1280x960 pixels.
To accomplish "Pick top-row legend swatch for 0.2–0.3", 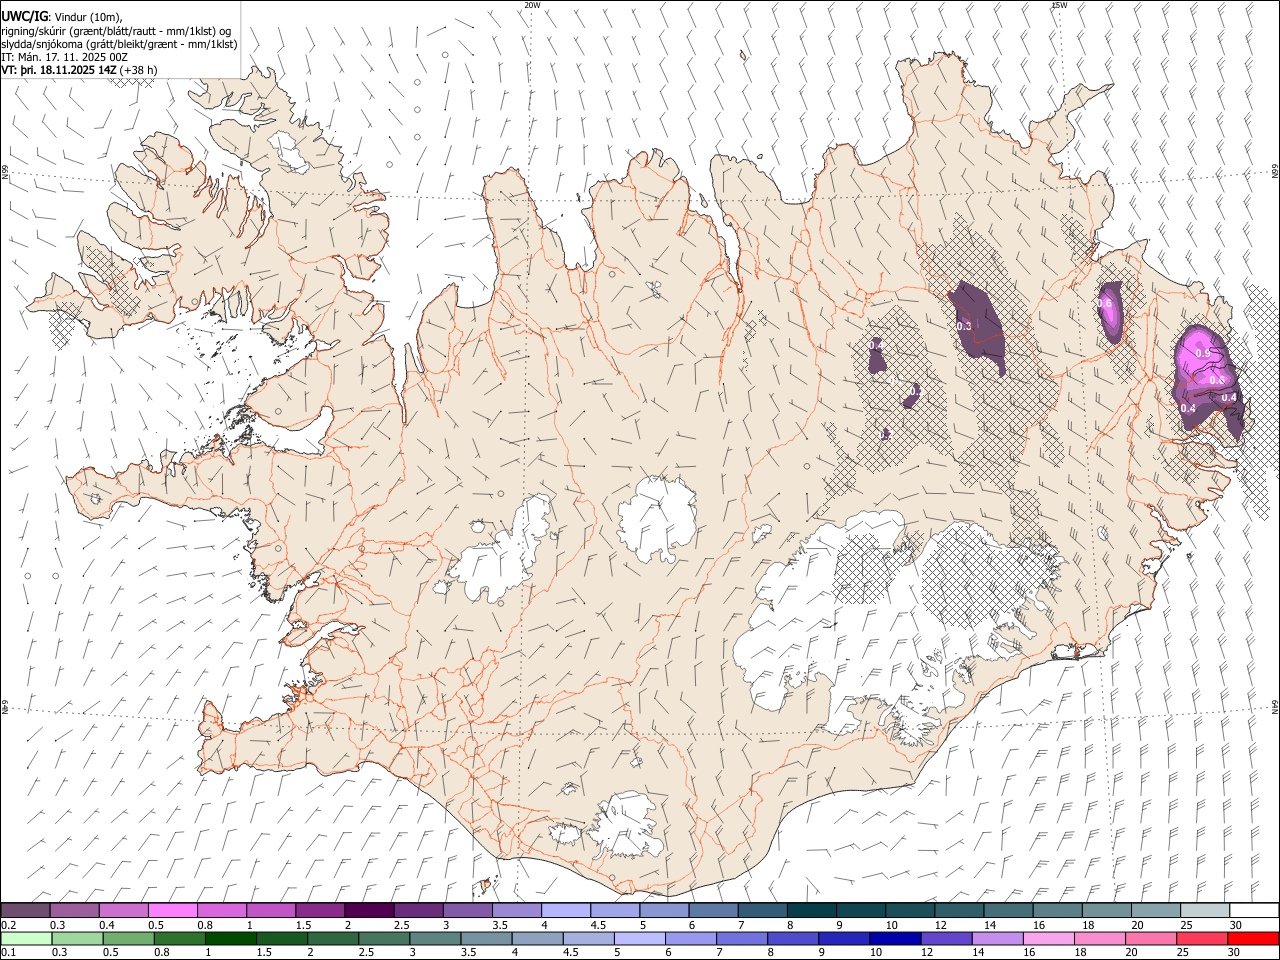I will click(26, 910).
